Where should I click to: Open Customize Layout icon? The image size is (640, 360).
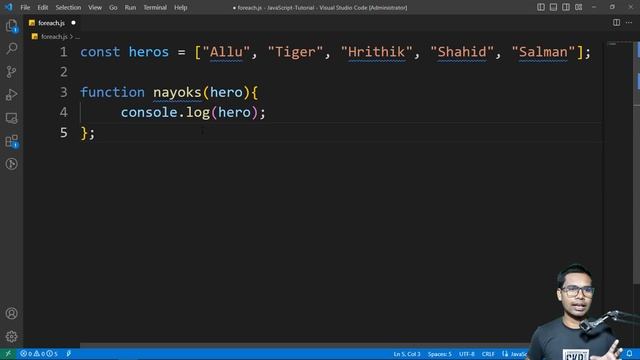[x=579, y=7]
